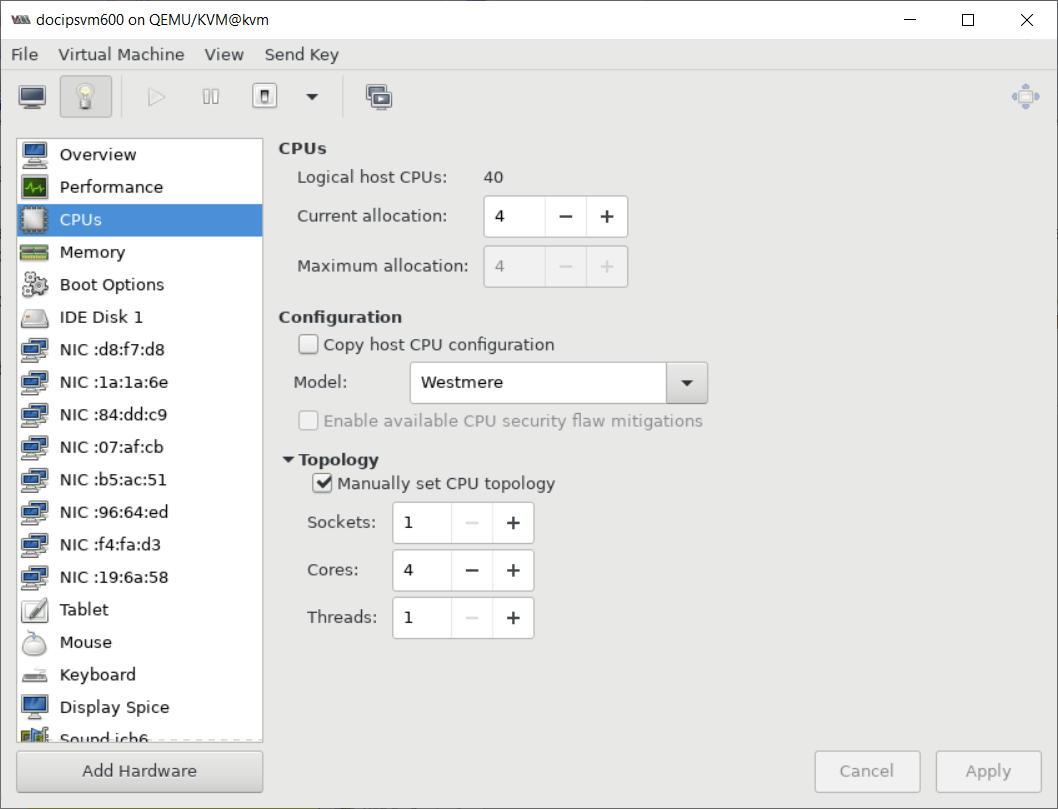Click the Cores value input field
This screenshot has width=1058, height=809.
point(422,570)
